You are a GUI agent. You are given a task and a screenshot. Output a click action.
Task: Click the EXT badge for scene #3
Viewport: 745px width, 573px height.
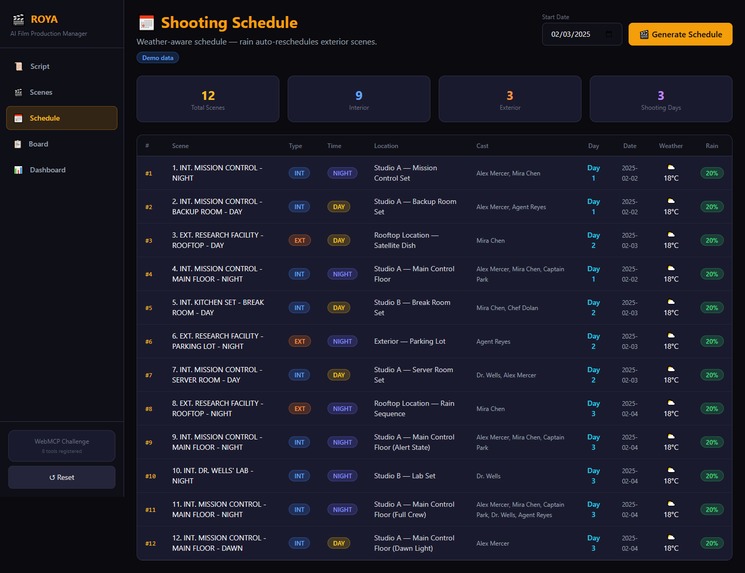[x=300, y=240]
